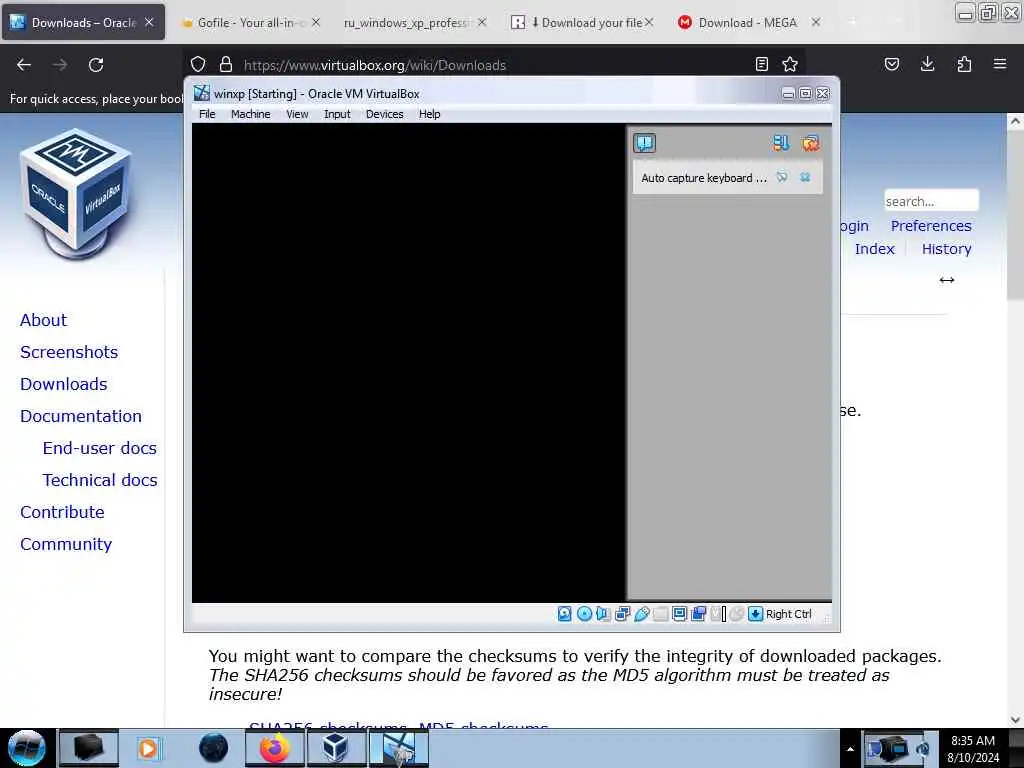The image size is (1024, 768).
Task: Reload the page in Firefox
Action: [x=96, y=65]
